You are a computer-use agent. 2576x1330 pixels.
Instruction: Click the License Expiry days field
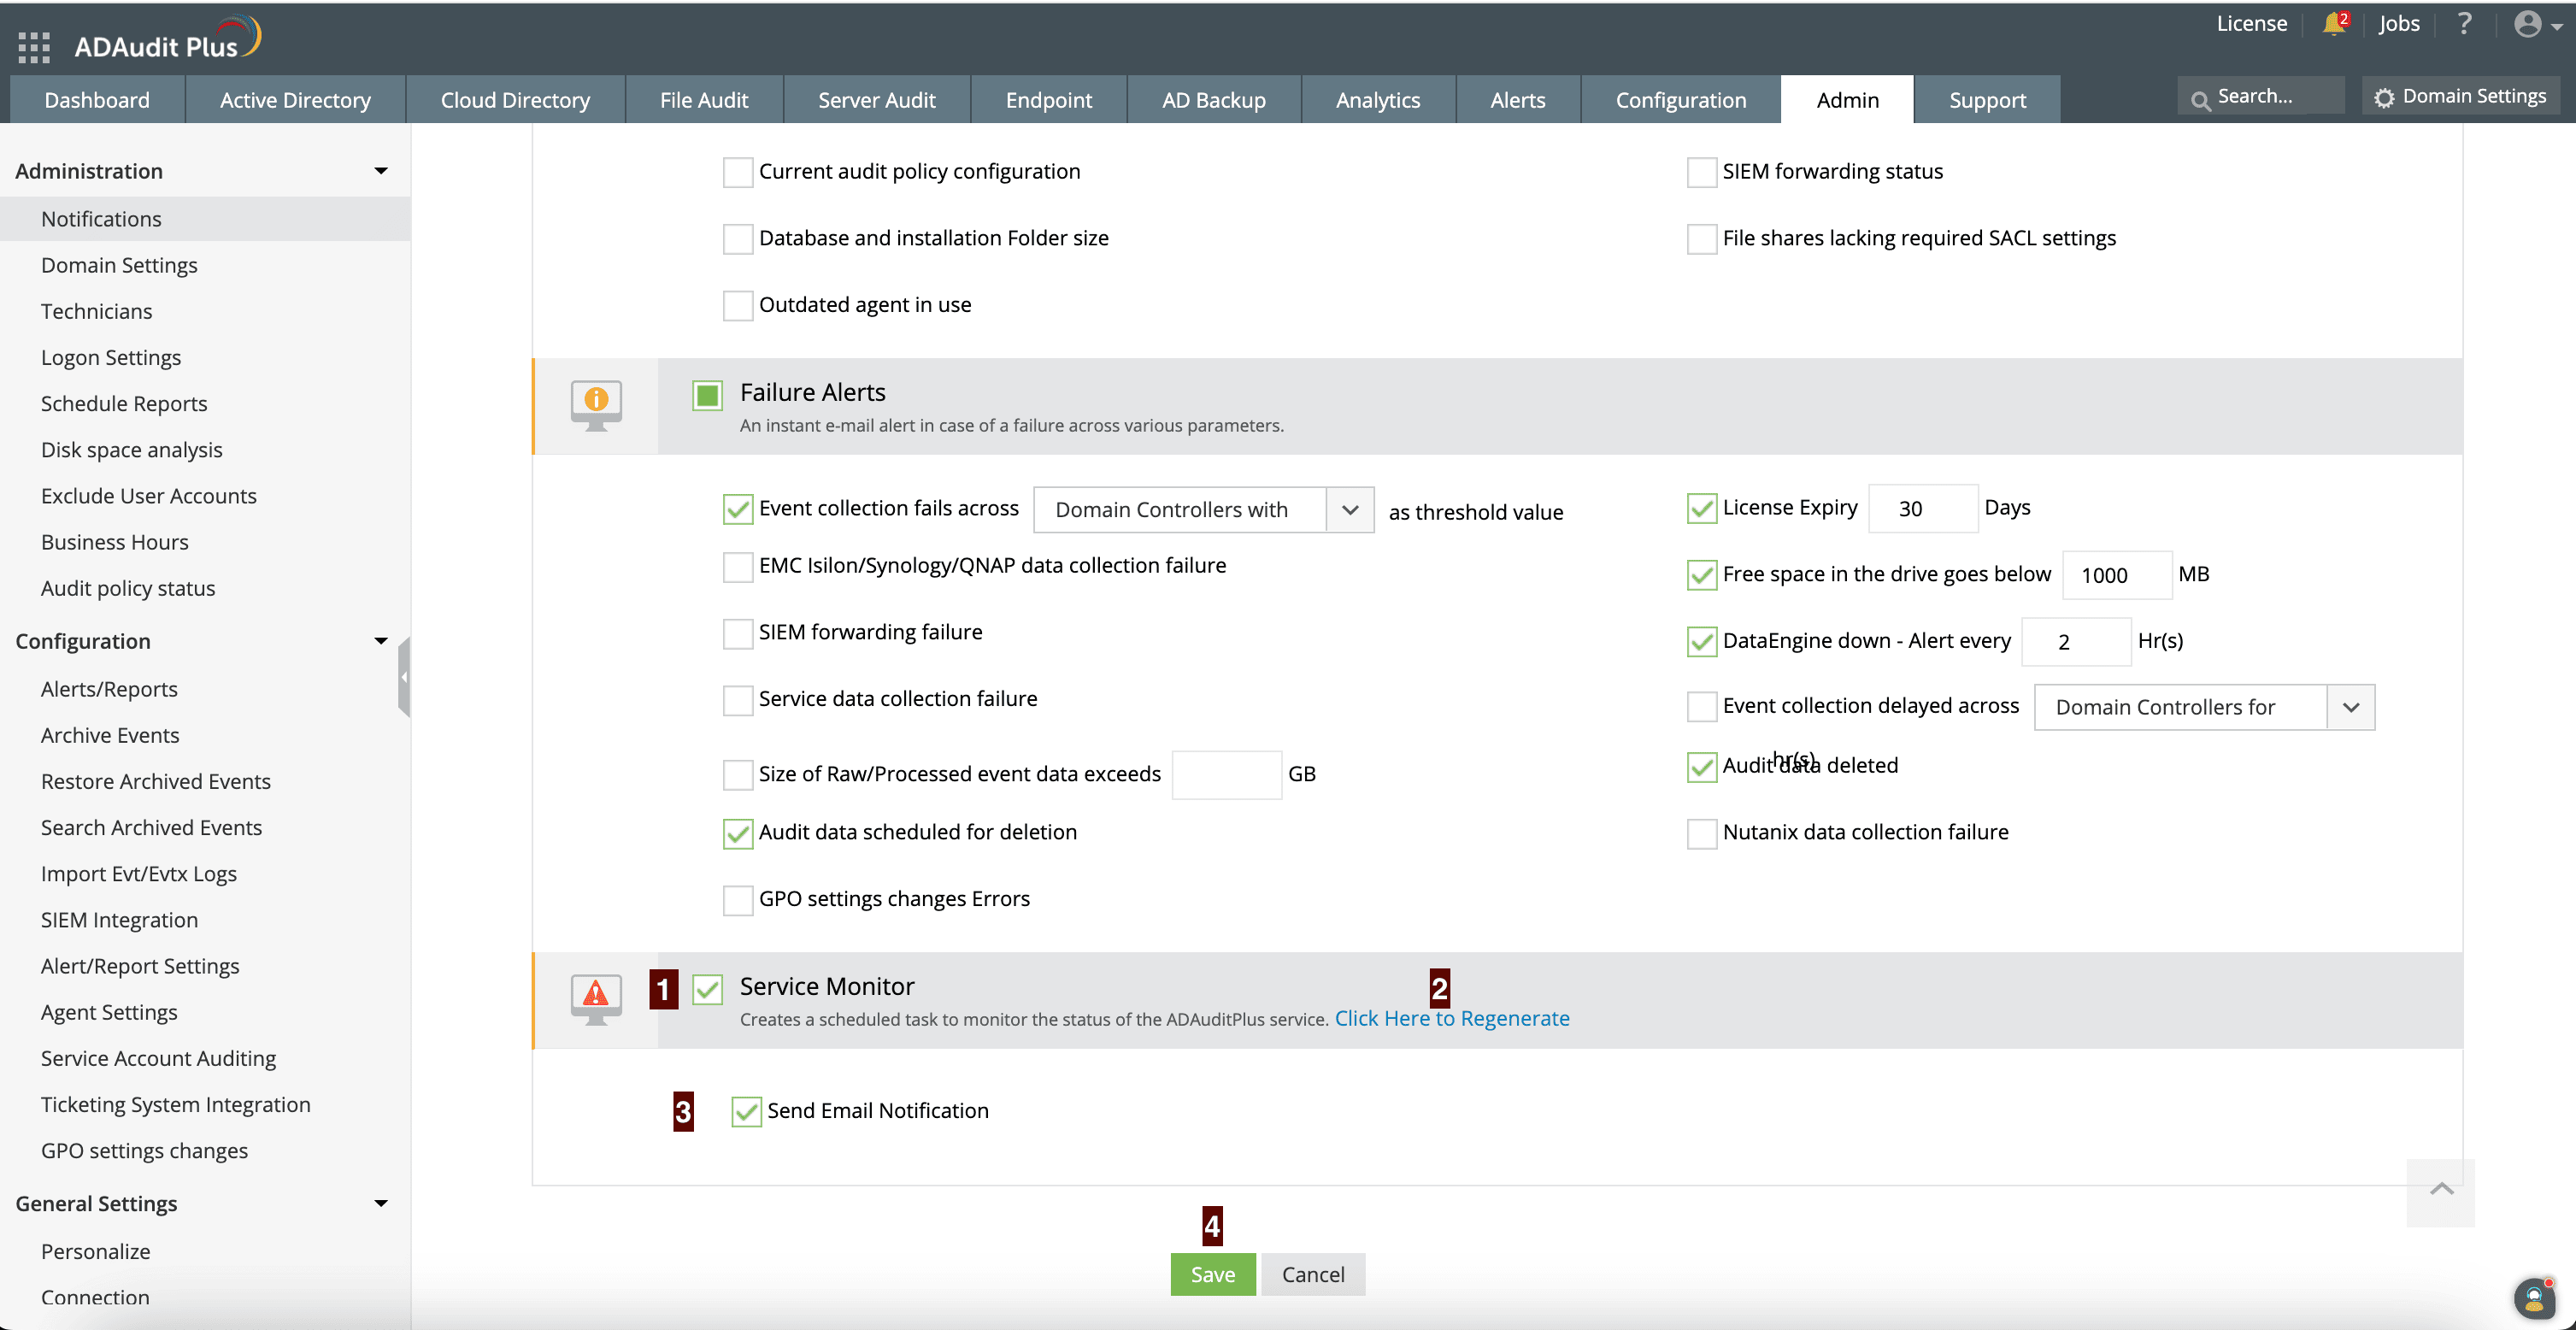[1923, 509]
